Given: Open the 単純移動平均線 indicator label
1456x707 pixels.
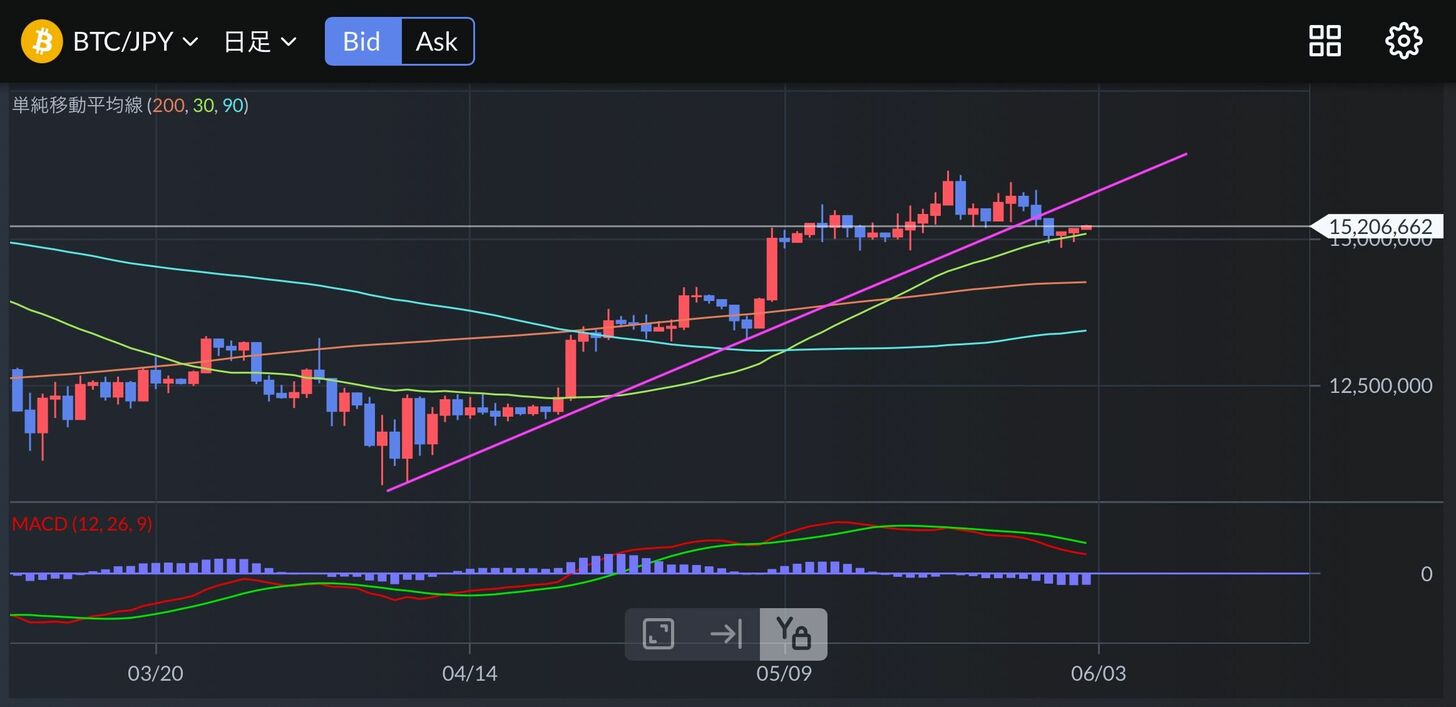Looking at the screenshot, I should 78,105.
